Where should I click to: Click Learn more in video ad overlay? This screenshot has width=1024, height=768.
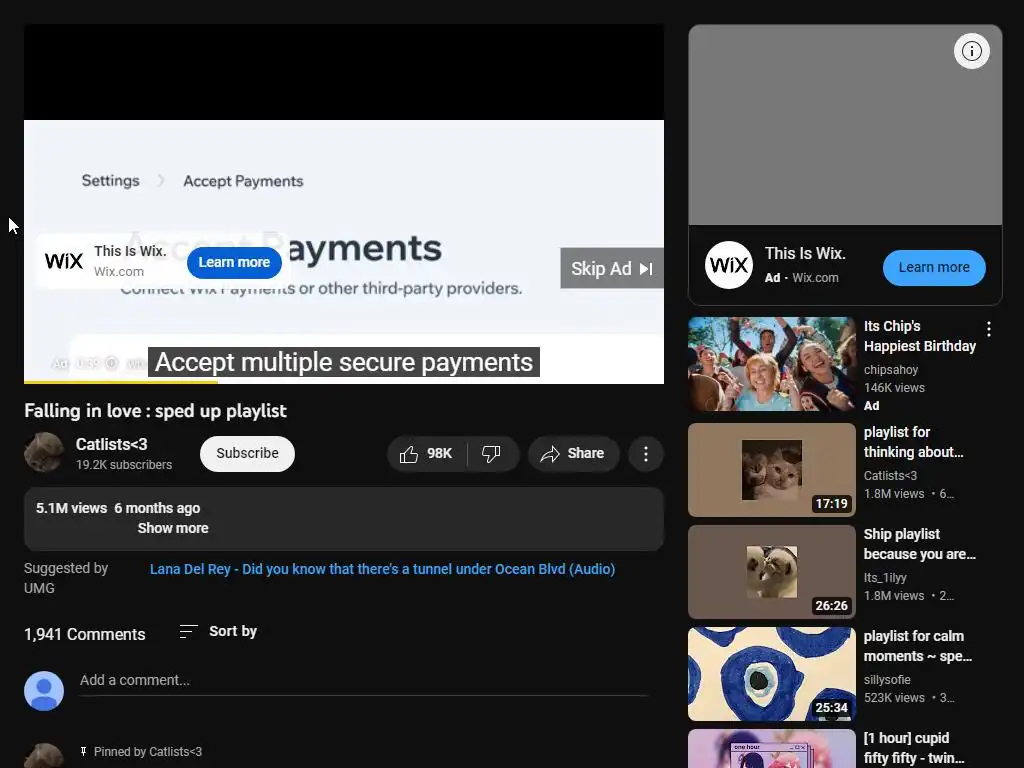coord(234,263)
